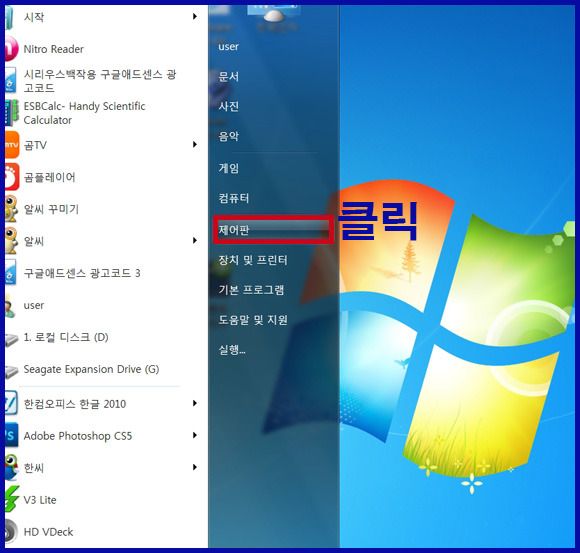Image resolution: width=580 pixels, height=553 pixels.
Task: Open 음악 from the Start menu
Action: click(229, 136)
